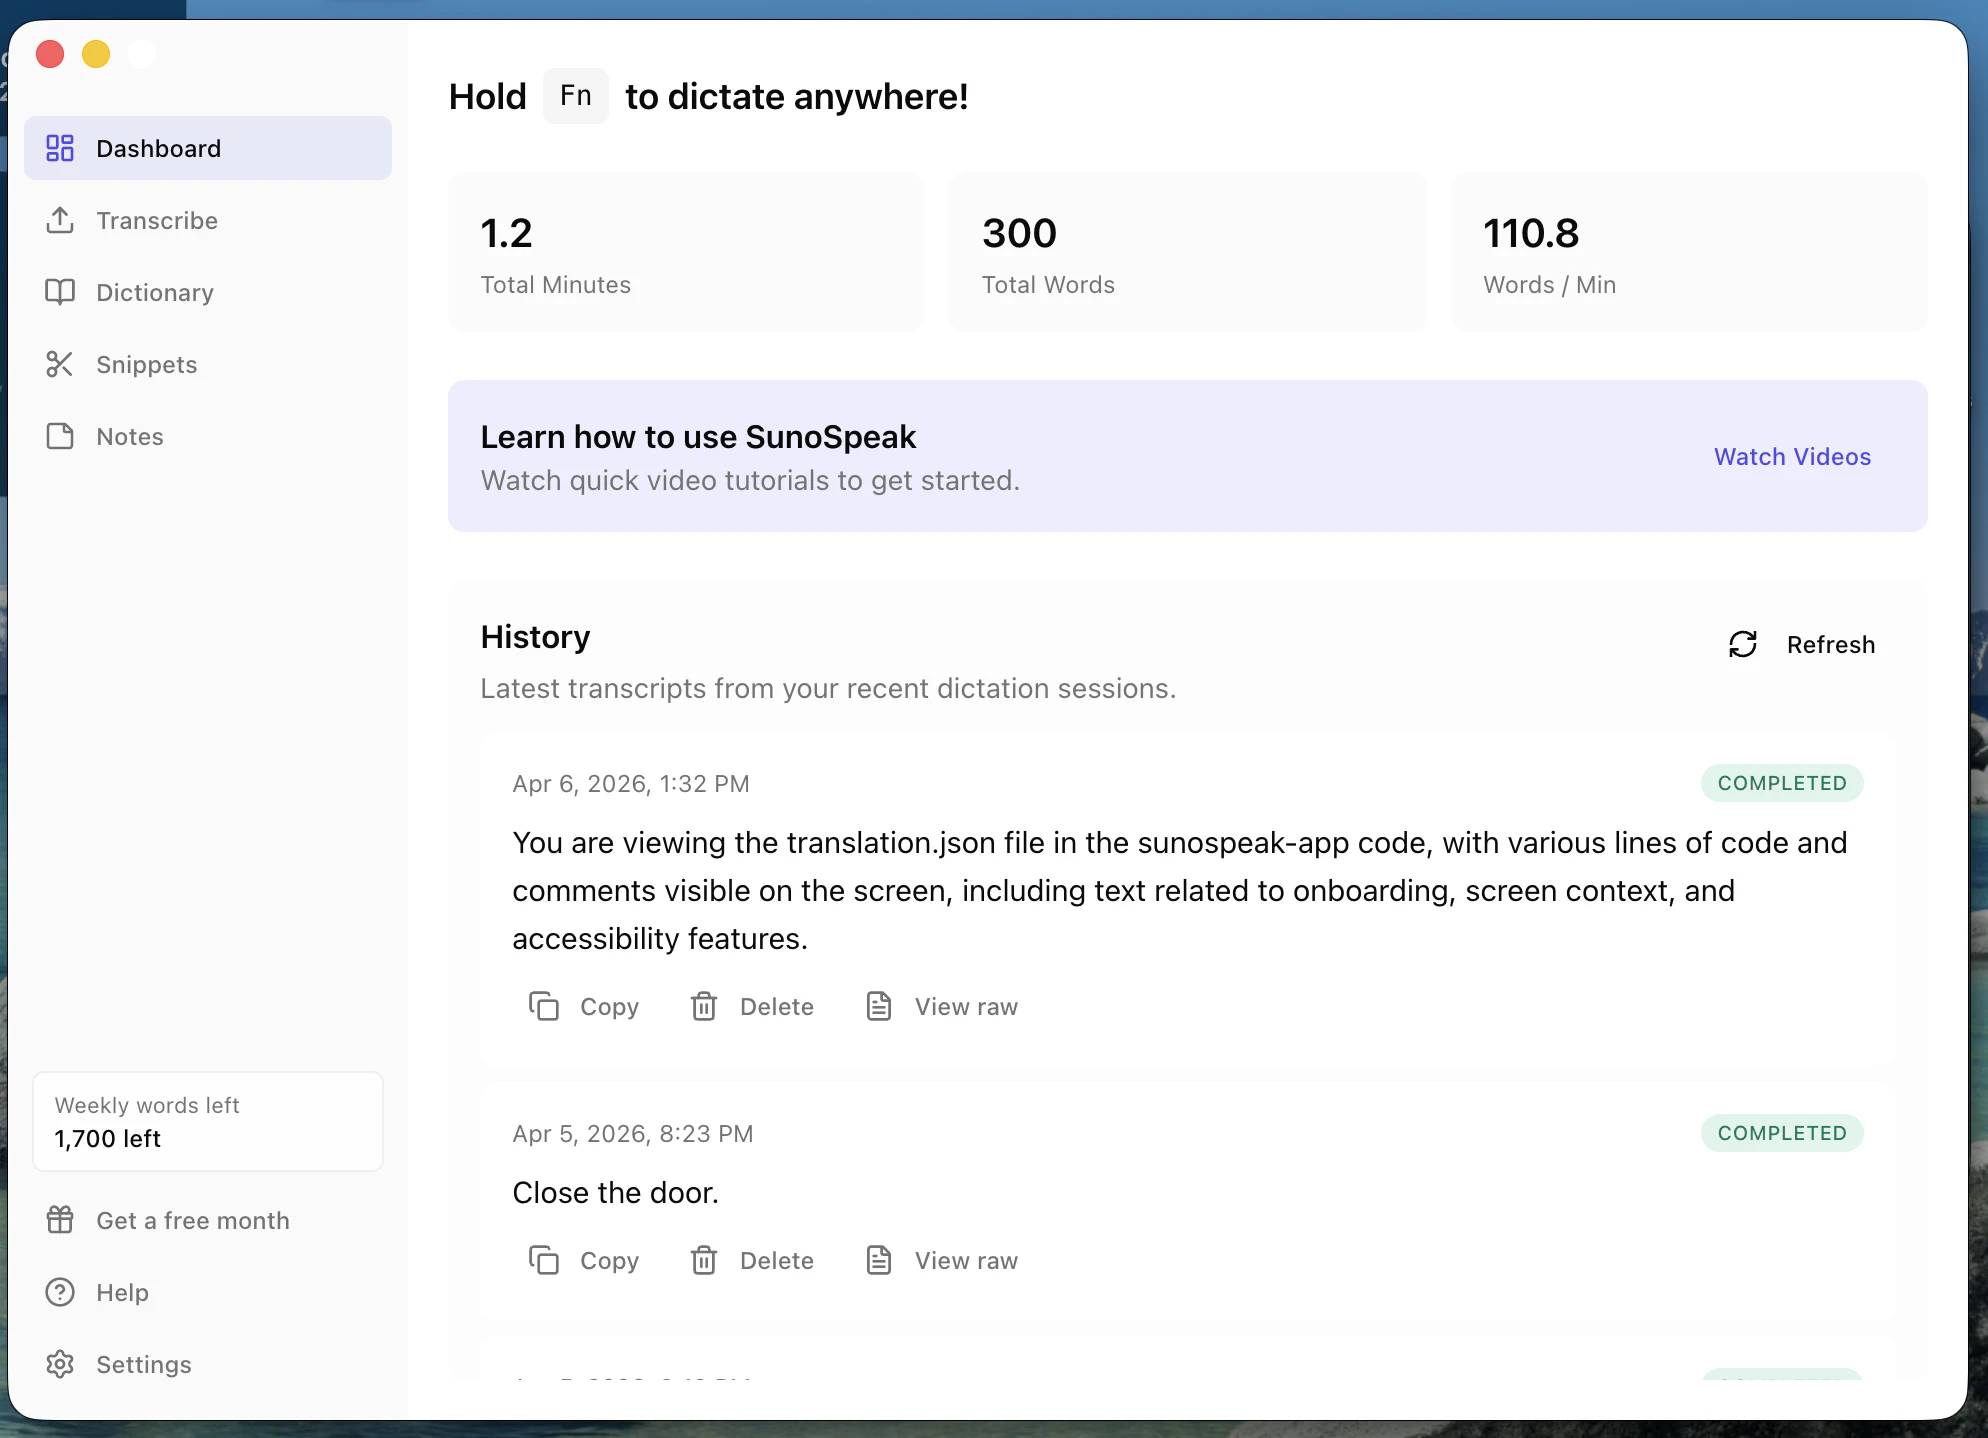The height and width of the screenshot is (1438, 1988).
Task: Click the Transcribe upload icon
Action: pyautogui.click(x=60, y=220)
